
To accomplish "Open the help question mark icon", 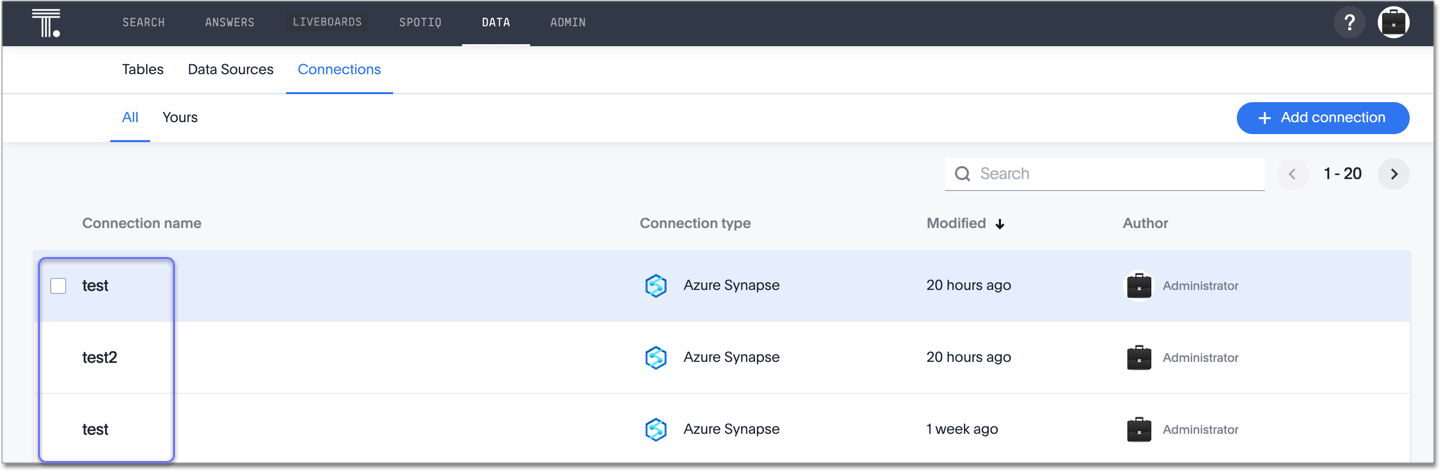I will (1349, 23).
